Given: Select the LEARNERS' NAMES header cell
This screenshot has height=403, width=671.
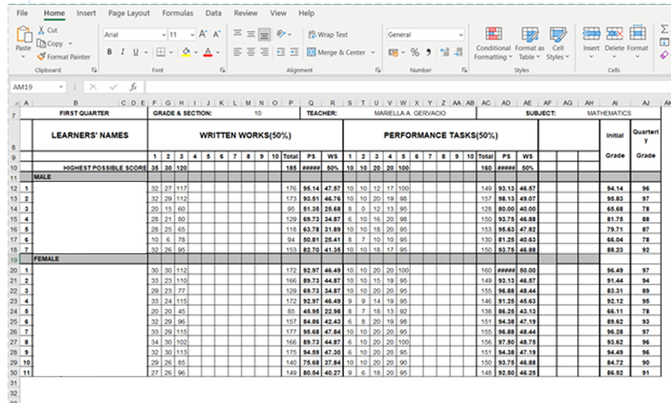Looking at the screenshot, I should pyautogui.click(x=90, y=135).
